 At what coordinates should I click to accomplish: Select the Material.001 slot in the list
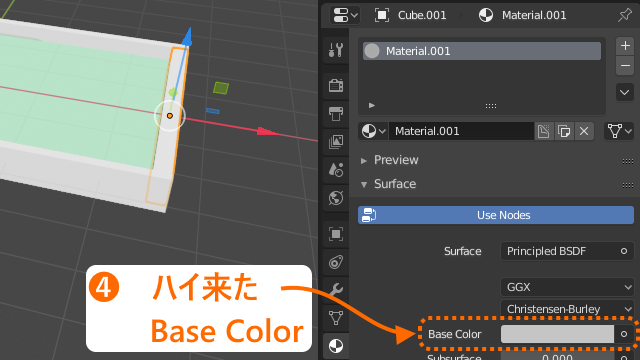(482, 51)
